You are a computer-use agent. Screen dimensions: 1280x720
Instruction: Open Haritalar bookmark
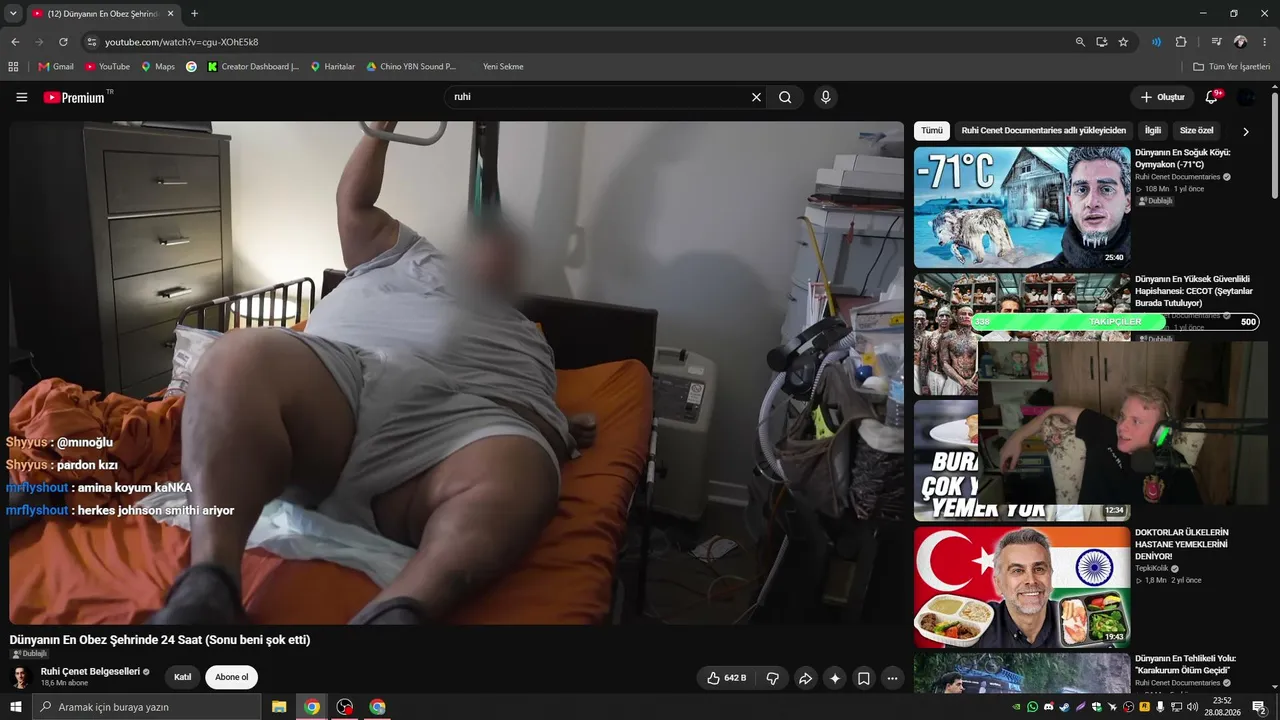pos(333,67)
